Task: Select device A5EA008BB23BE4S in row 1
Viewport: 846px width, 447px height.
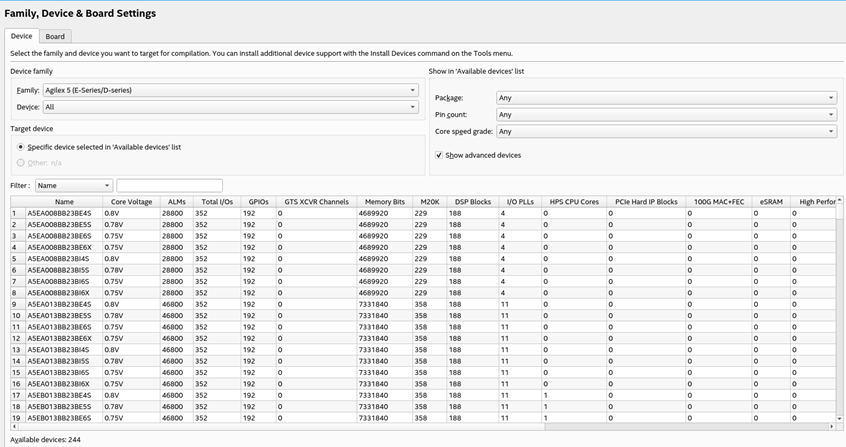Action: coord(59,213)
